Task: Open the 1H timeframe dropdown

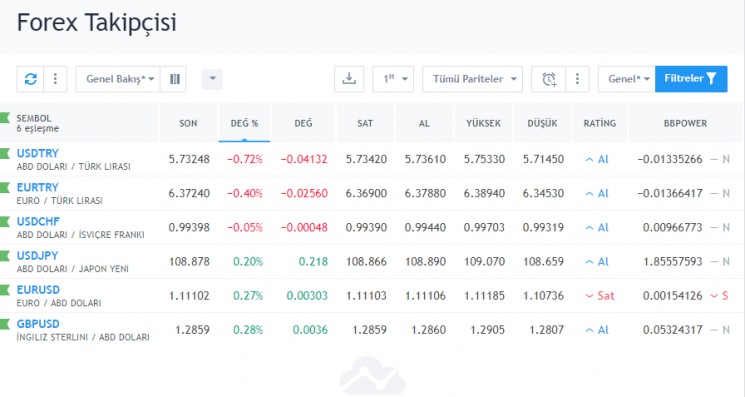Action: click(393, 79)
